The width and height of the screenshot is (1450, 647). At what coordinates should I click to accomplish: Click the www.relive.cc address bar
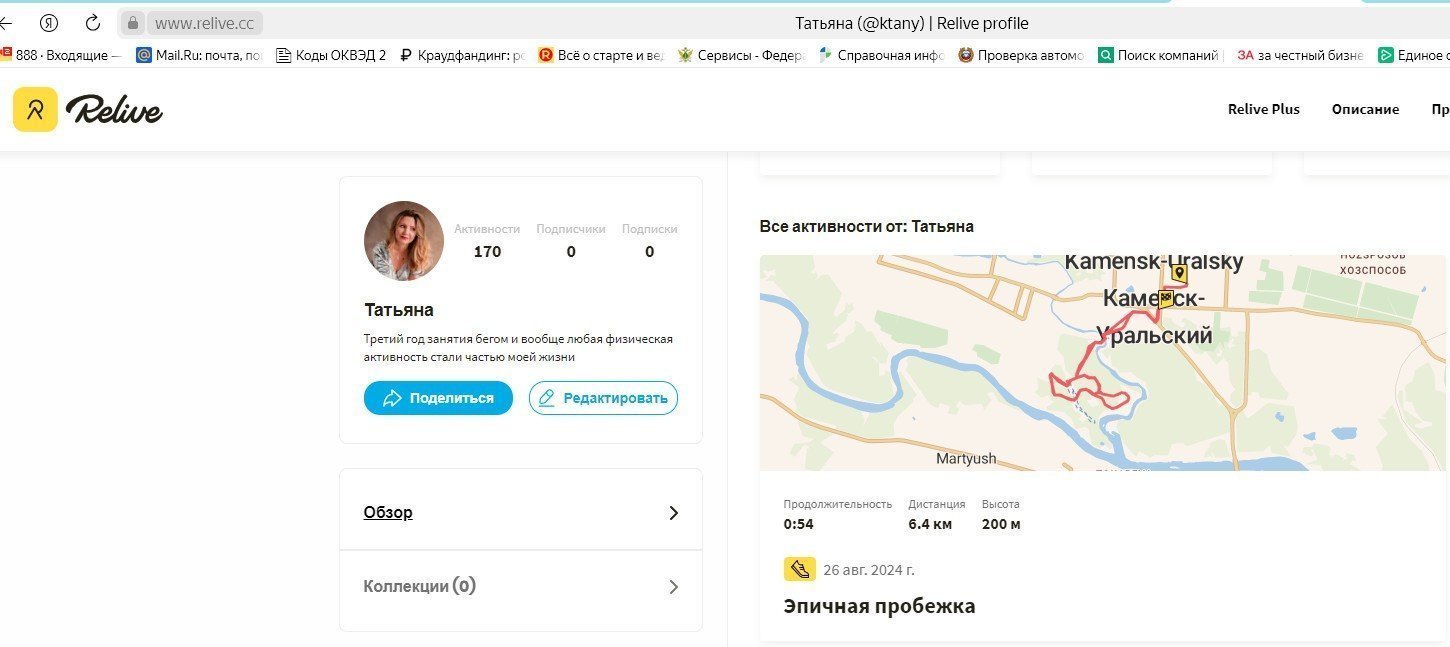(x=204, y=23)
